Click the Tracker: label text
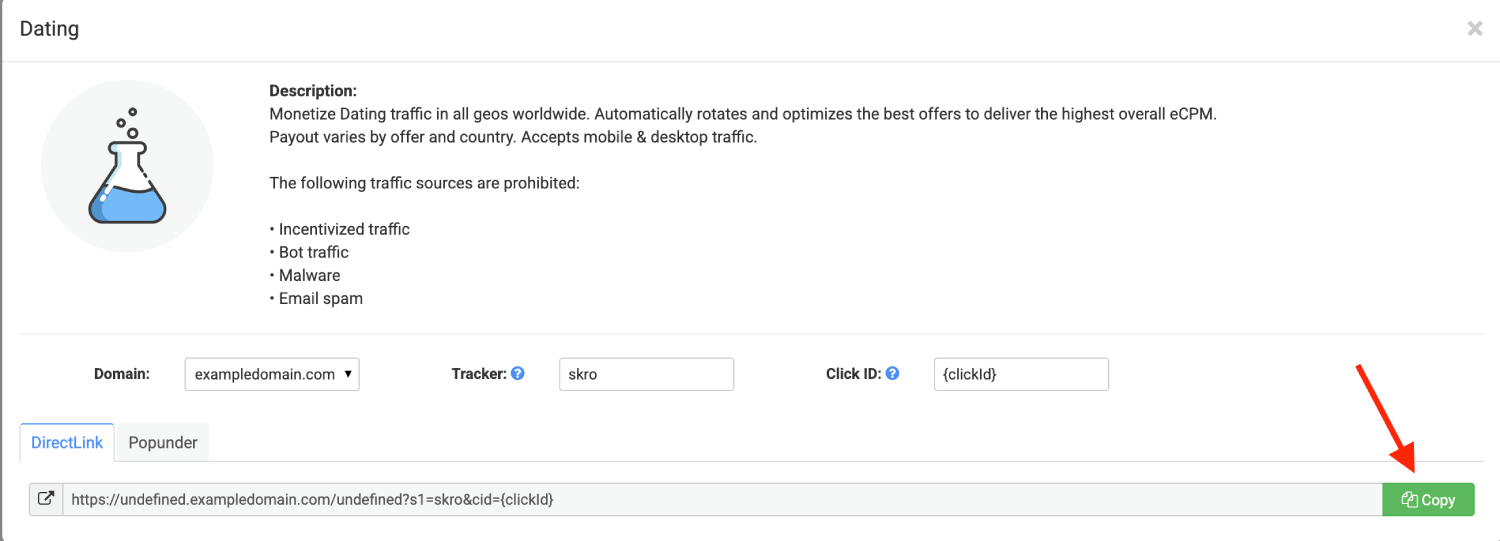Viewport: 1500px width, 541px height. [479, 374]
